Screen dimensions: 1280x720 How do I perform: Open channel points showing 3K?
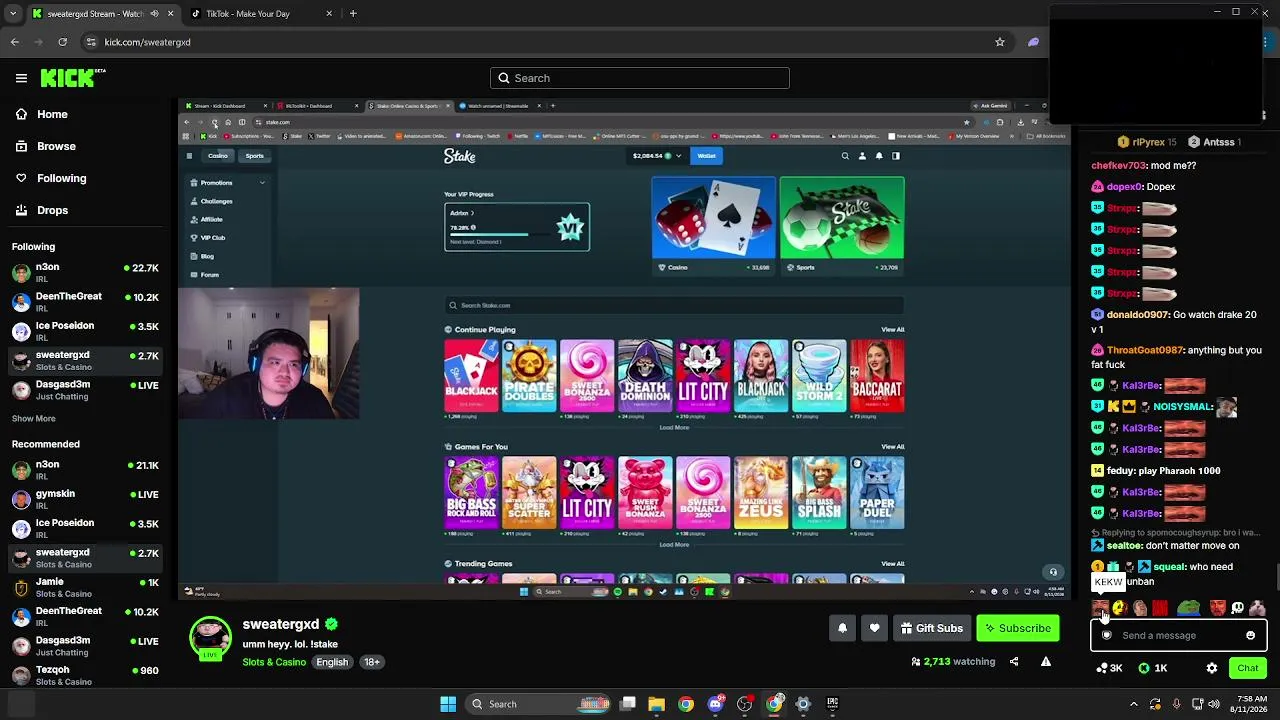pos(1109,668)
